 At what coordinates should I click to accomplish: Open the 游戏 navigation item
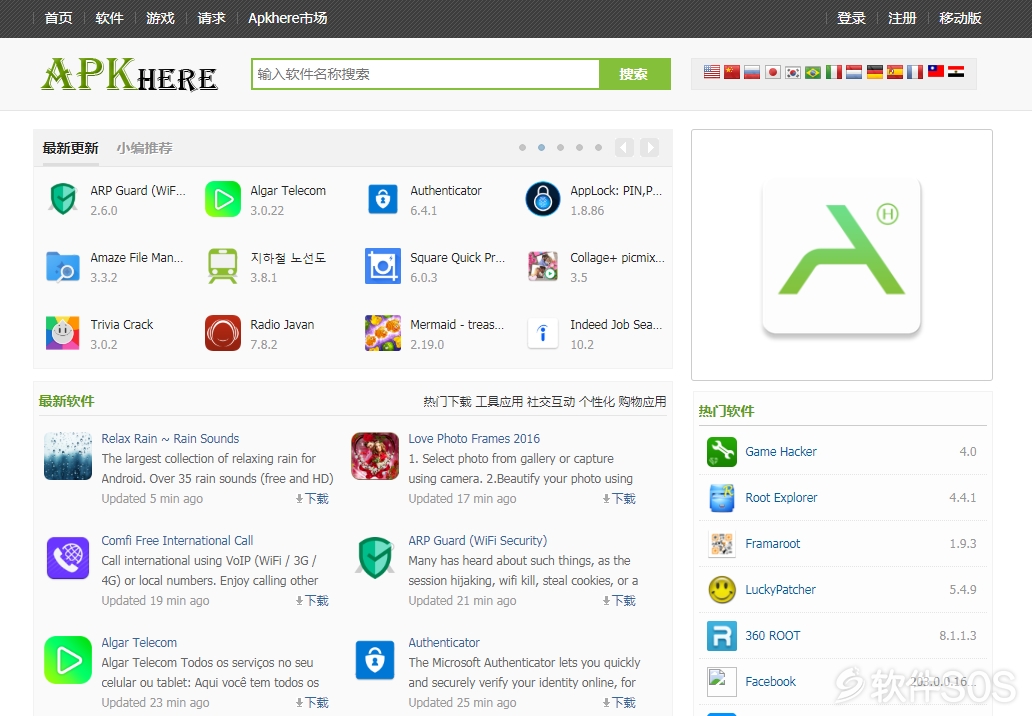(161, 18)
